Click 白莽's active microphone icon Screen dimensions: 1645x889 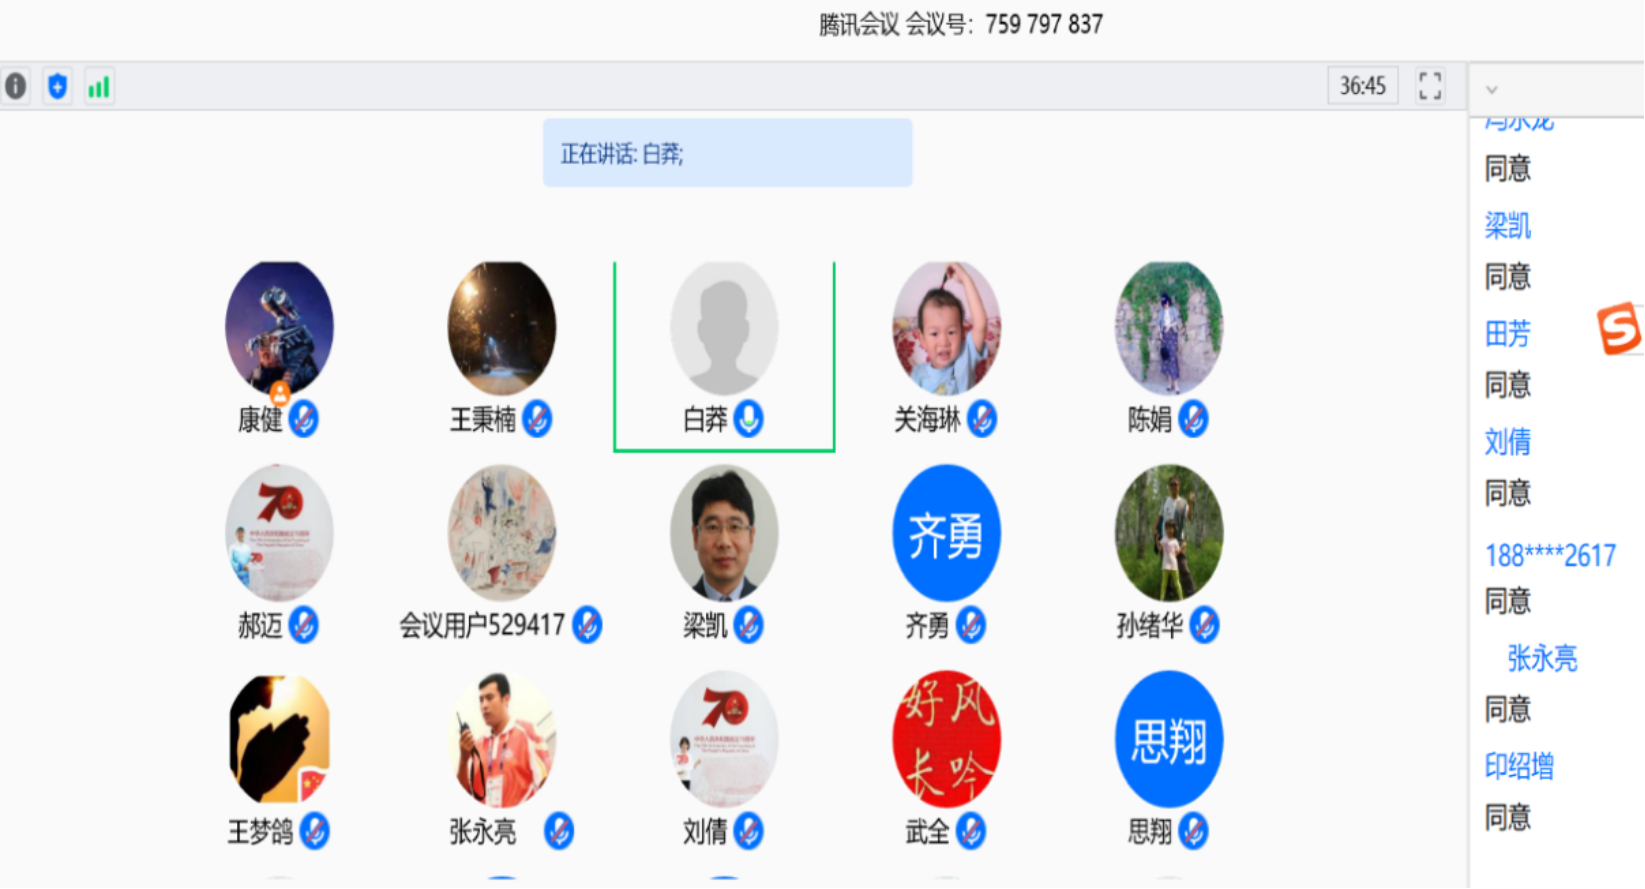click(749, 419)
